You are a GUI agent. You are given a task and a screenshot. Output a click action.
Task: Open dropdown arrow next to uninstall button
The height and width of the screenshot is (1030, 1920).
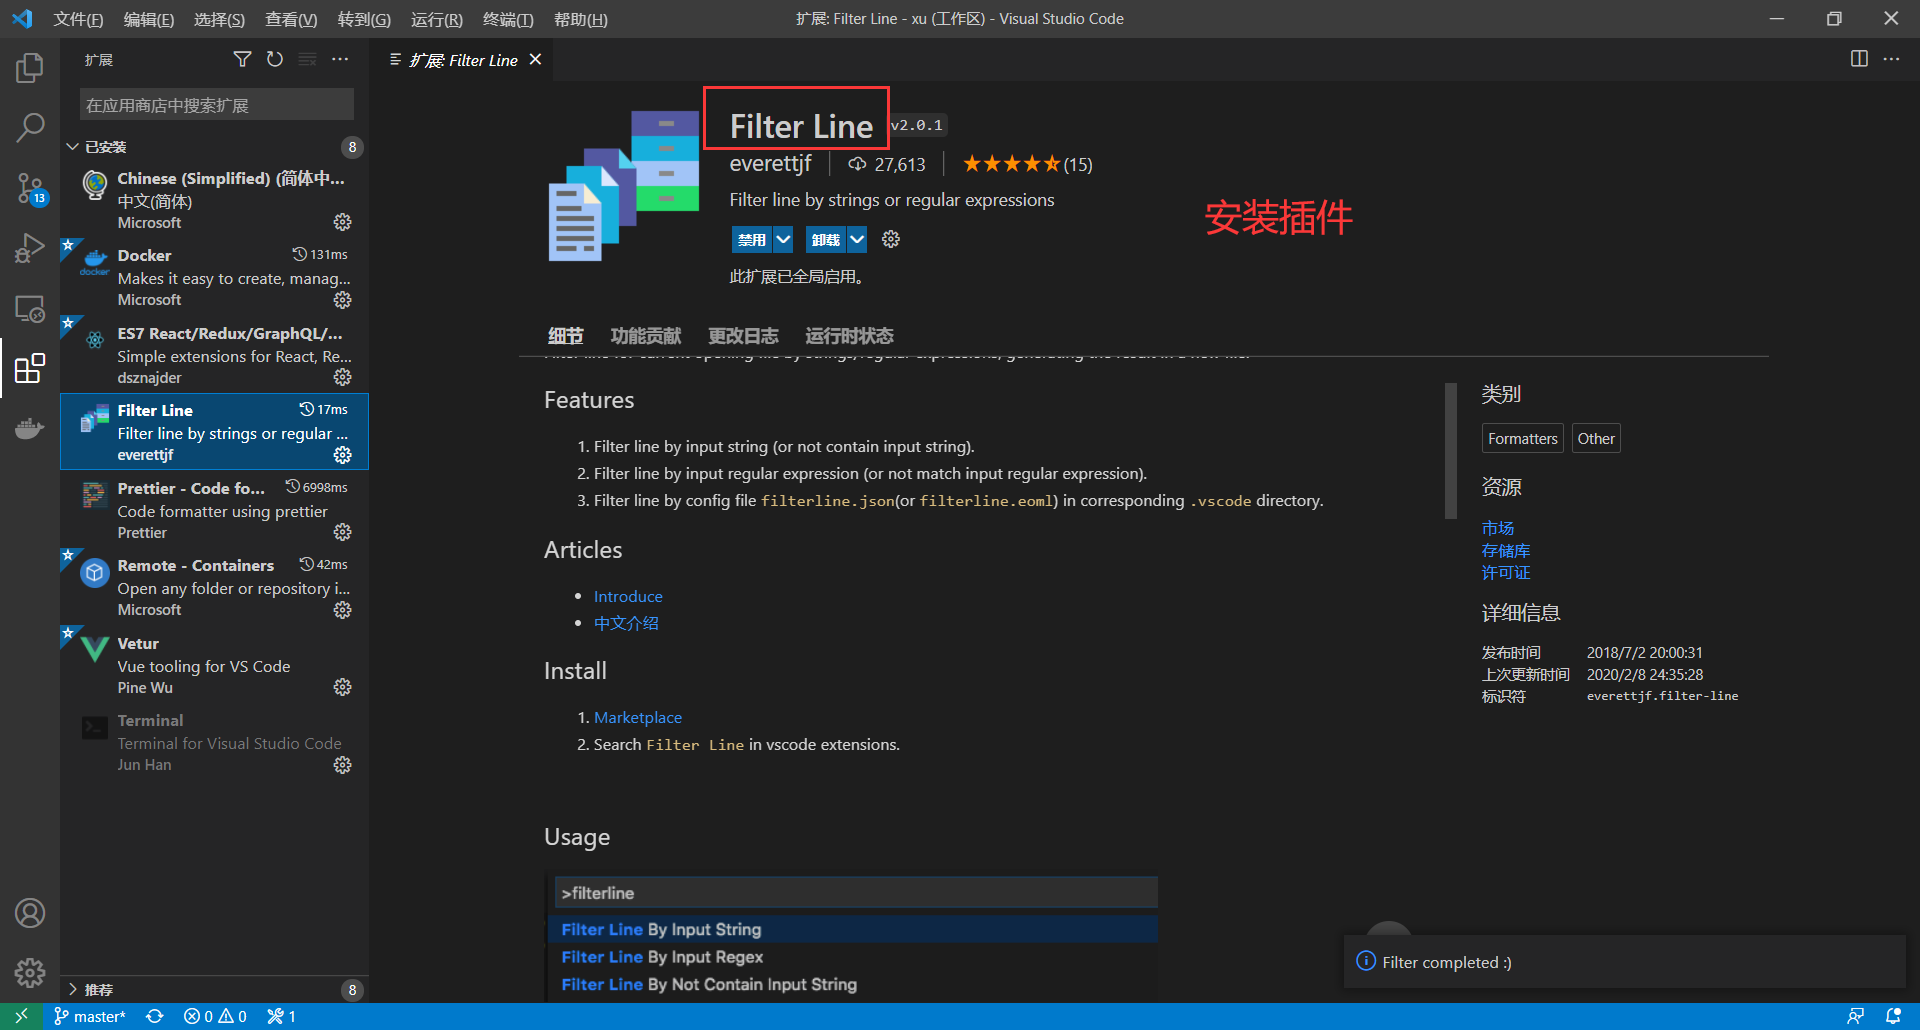click(x=857, y=239)
